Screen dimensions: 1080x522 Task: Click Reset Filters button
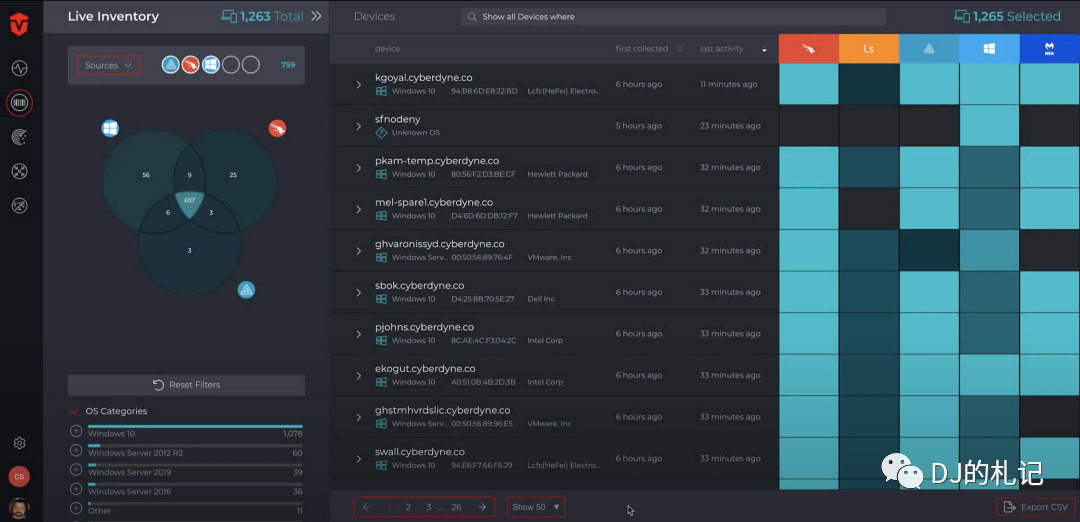pos(186,385)
